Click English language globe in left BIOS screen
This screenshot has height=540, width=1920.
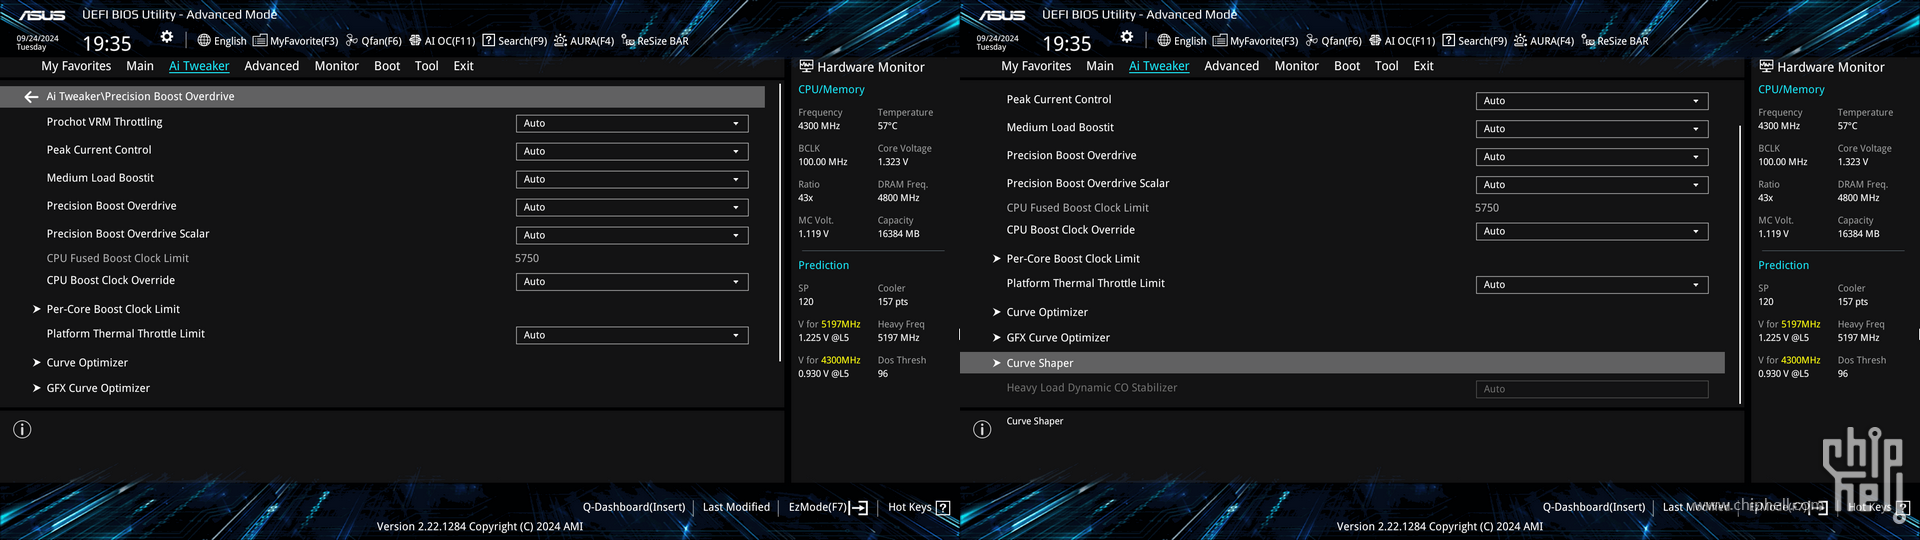[x=222, y=41]
